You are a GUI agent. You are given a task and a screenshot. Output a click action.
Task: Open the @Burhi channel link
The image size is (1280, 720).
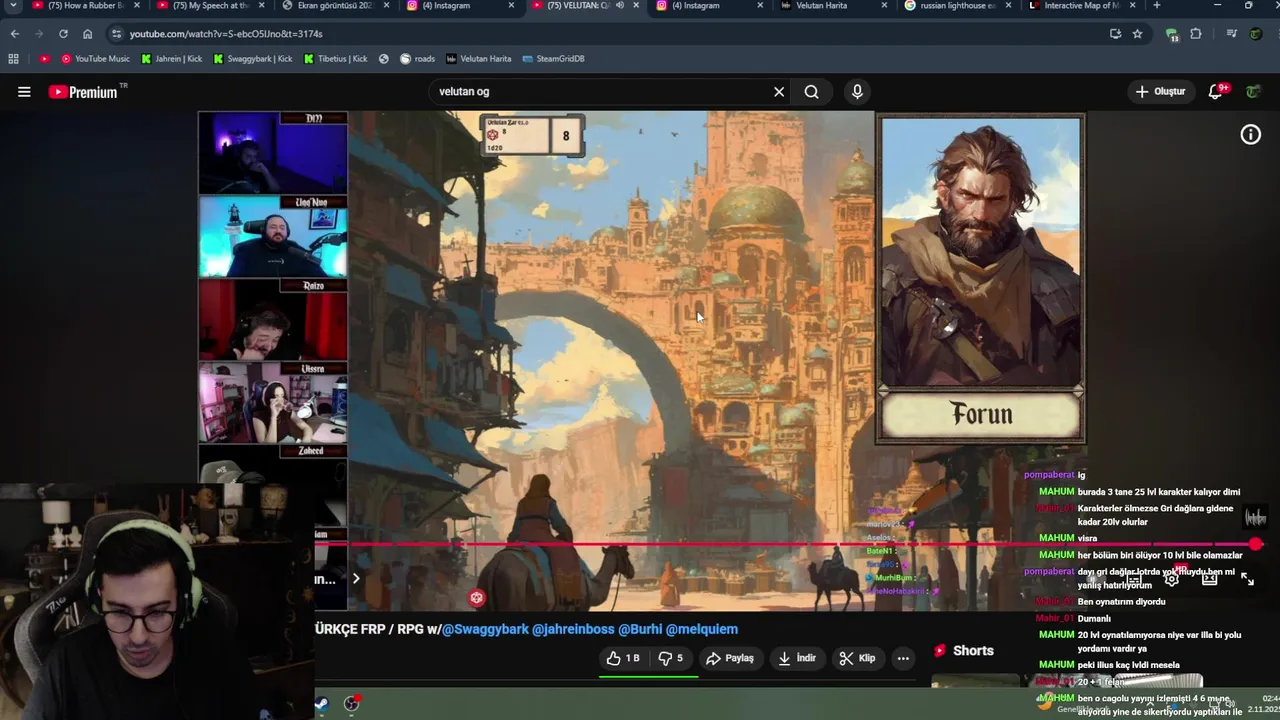639,629
